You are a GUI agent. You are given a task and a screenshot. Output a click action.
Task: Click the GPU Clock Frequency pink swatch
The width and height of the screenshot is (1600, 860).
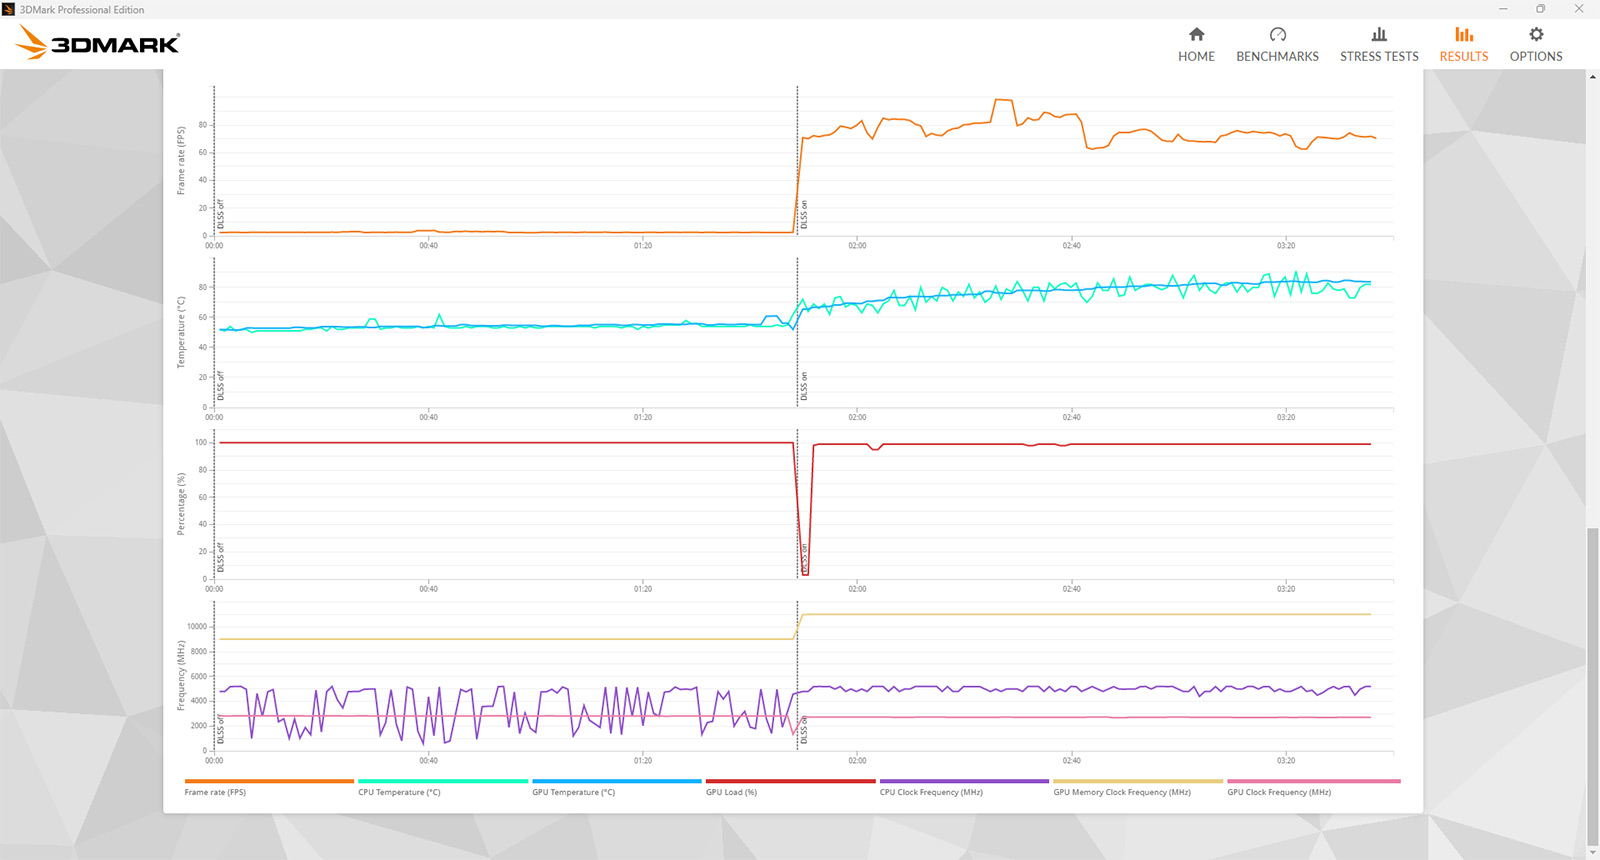(x=1313, y=781)
